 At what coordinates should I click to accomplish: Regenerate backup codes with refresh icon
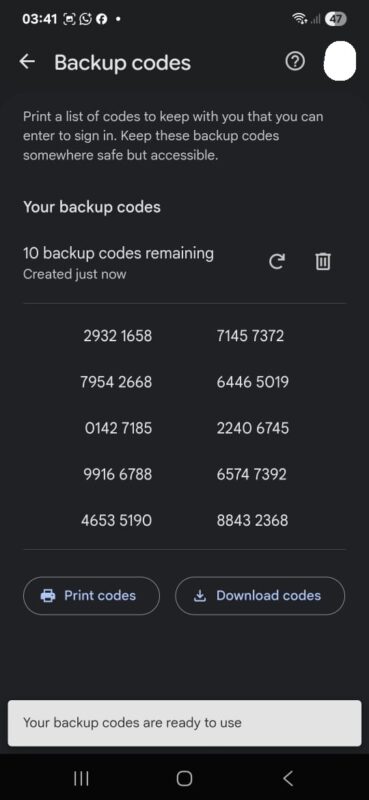[277, 262]
